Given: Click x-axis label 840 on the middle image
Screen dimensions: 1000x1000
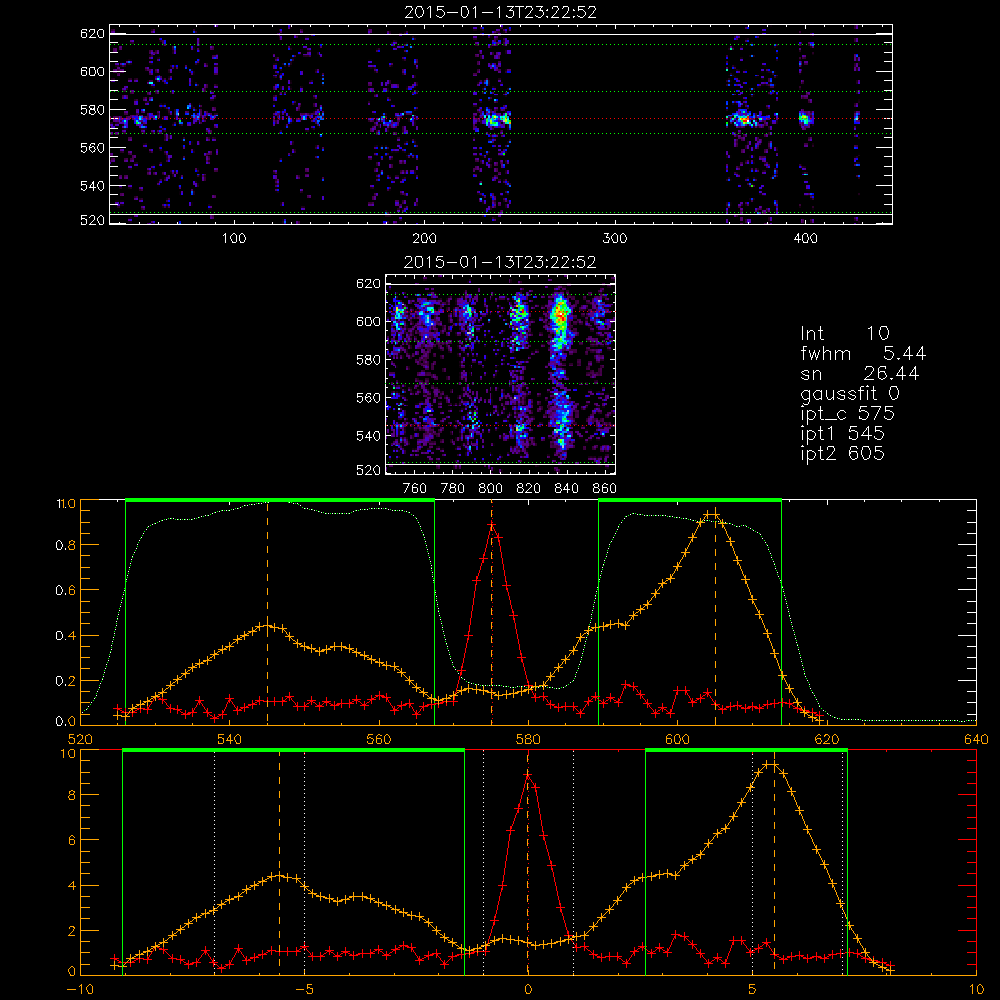Looking at the screenshot, I should [566, 489].
